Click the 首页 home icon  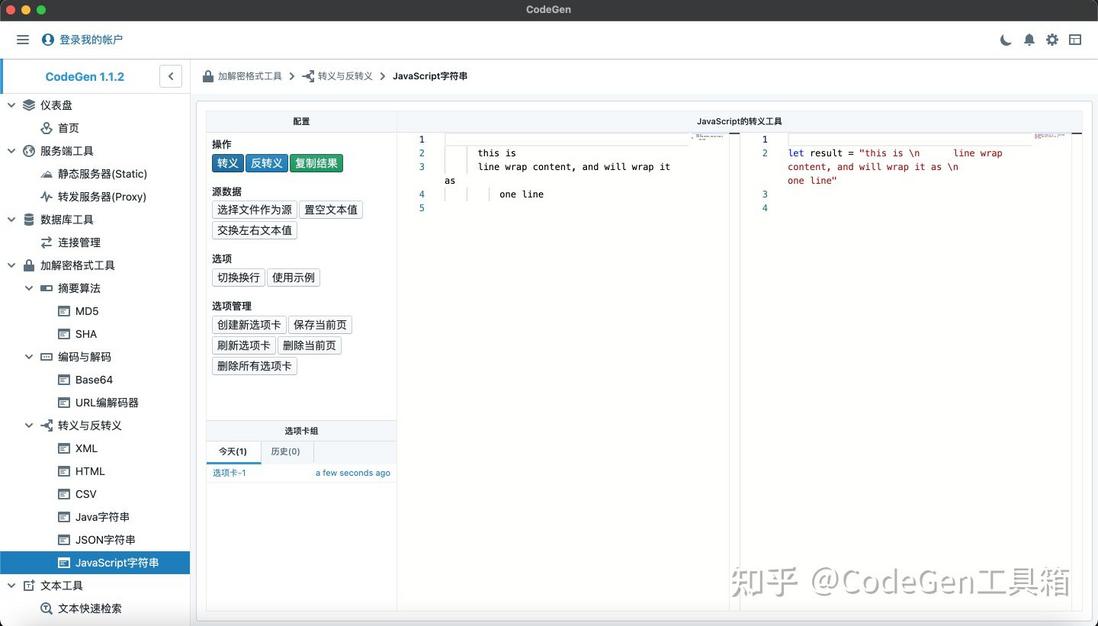coord(46,128)
